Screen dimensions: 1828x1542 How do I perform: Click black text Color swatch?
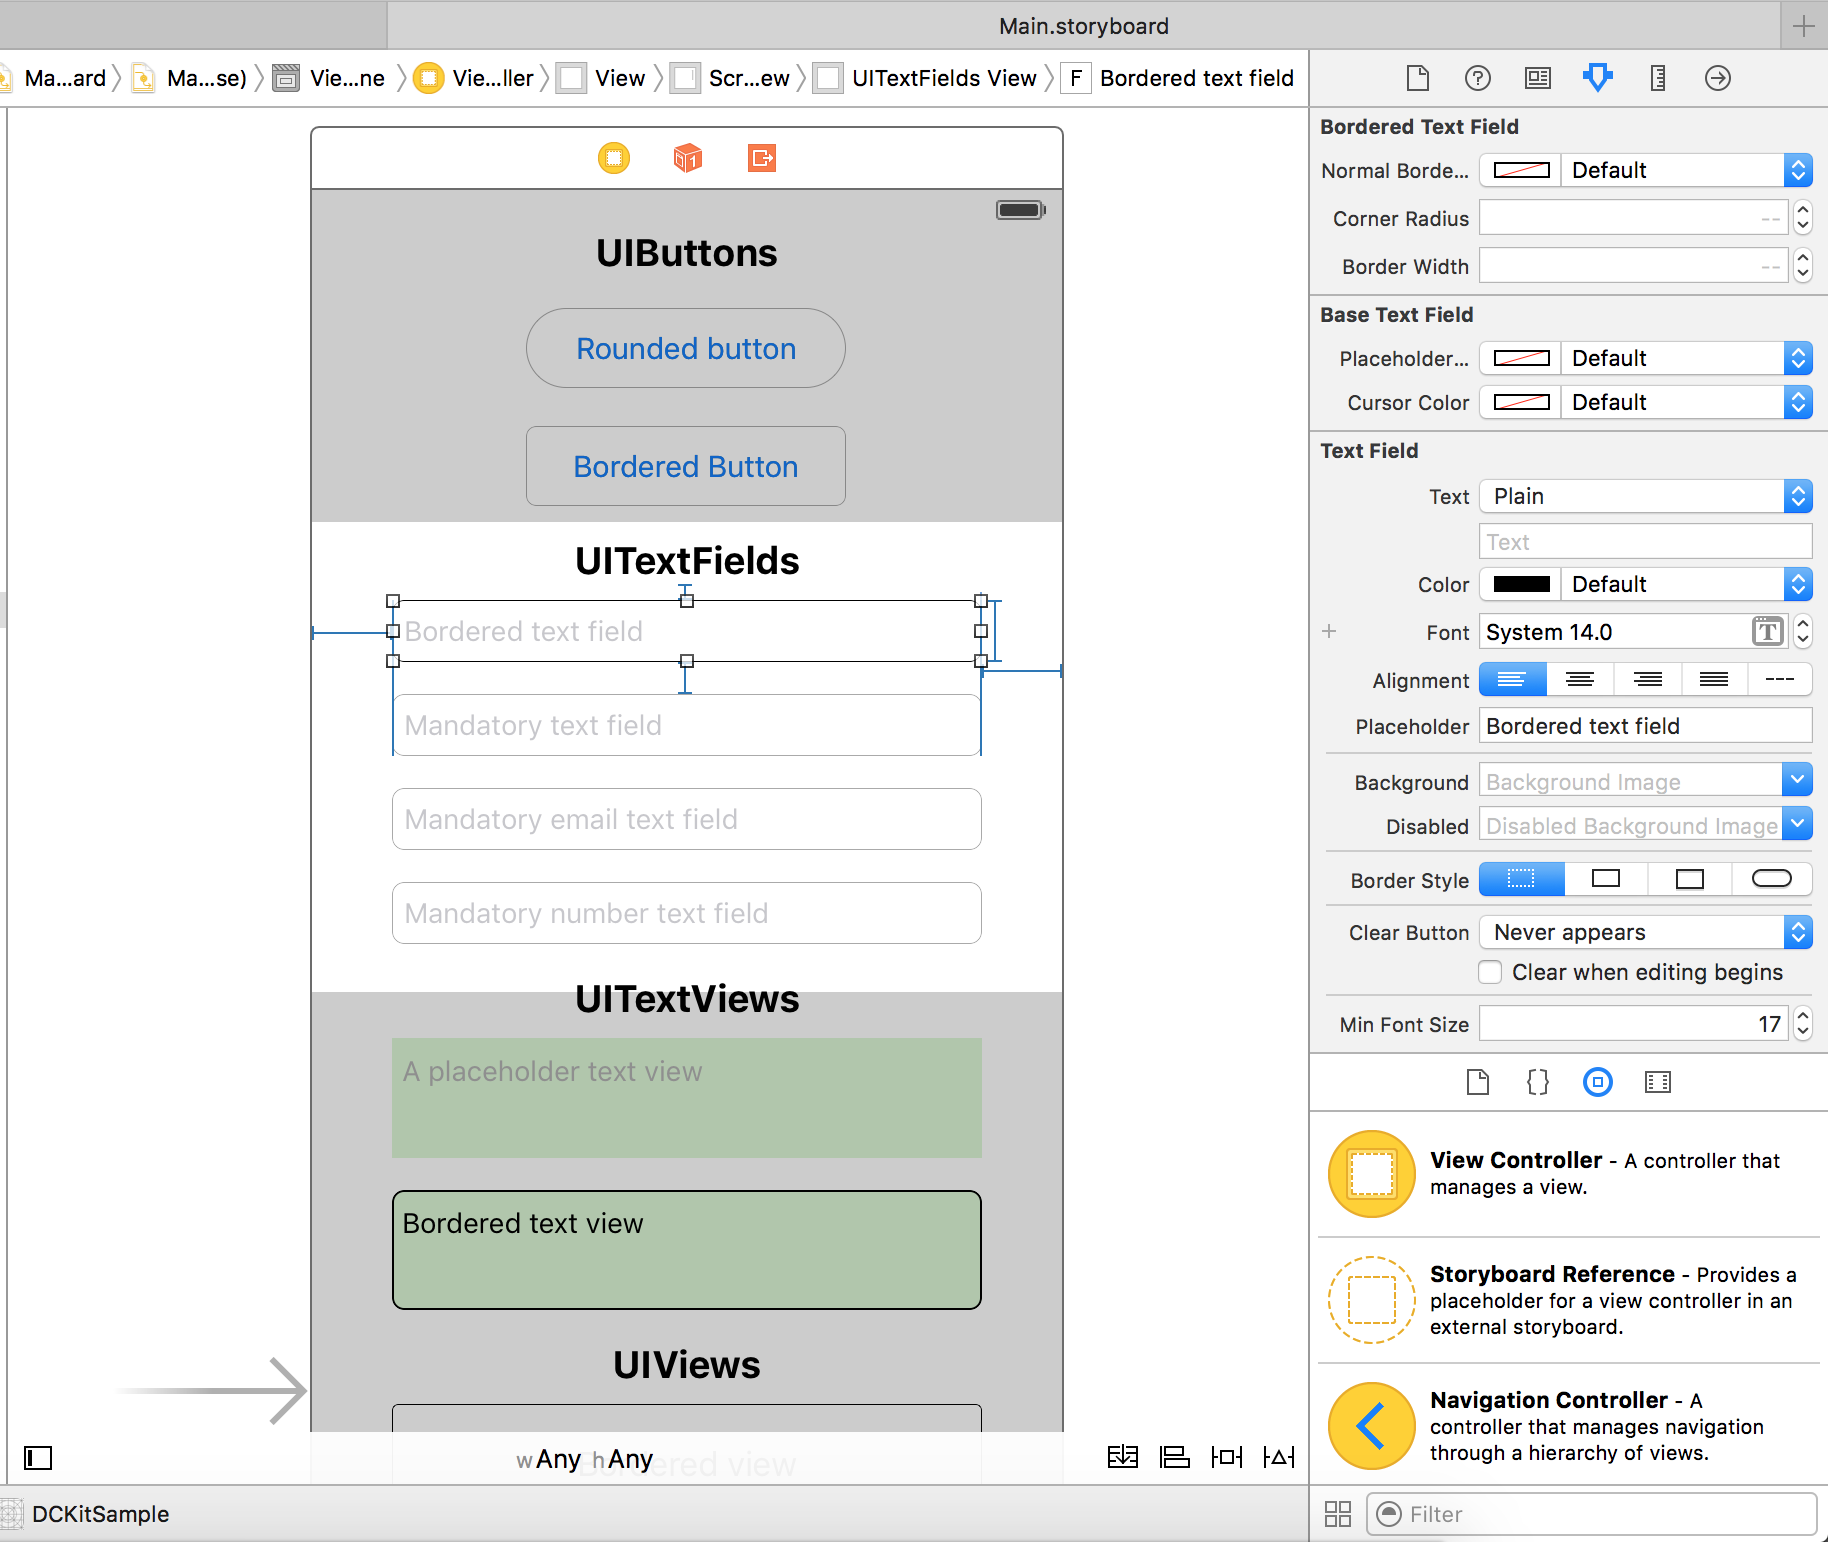tap(1522, 584)
